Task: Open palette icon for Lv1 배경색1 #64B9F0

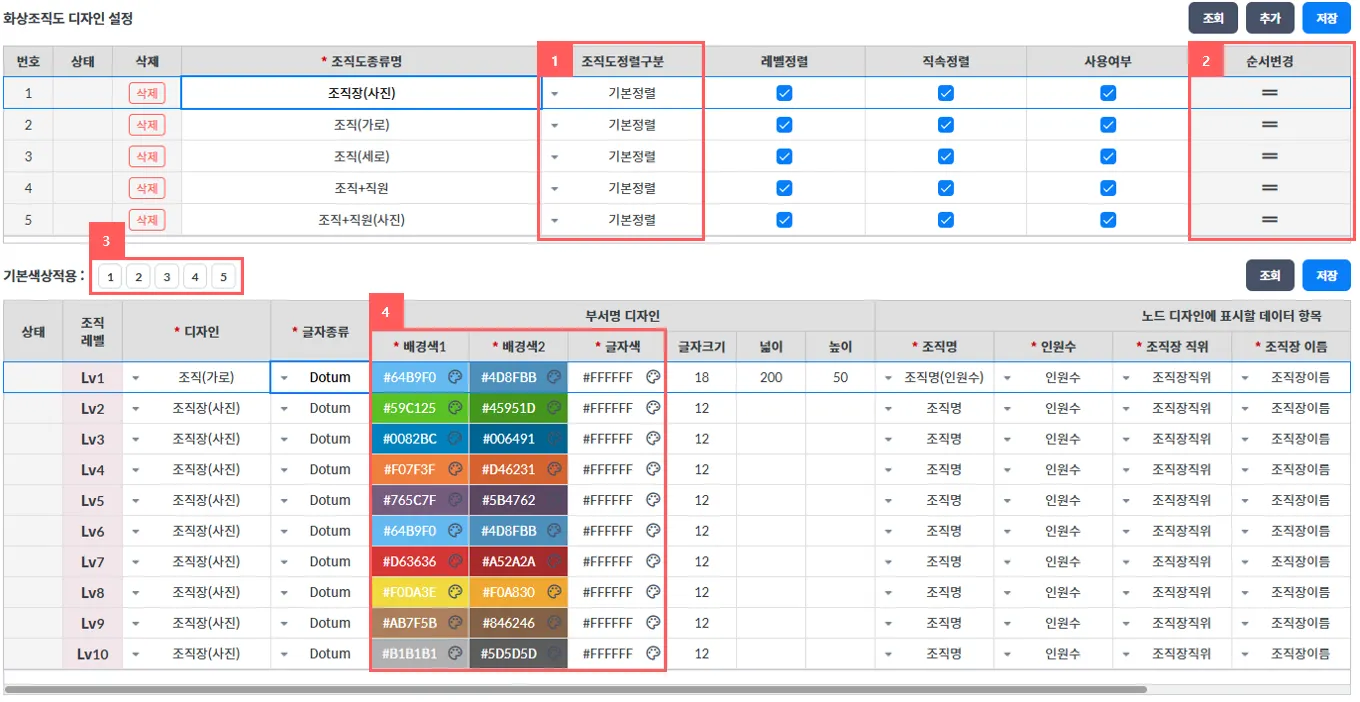Action: [455, 377]
